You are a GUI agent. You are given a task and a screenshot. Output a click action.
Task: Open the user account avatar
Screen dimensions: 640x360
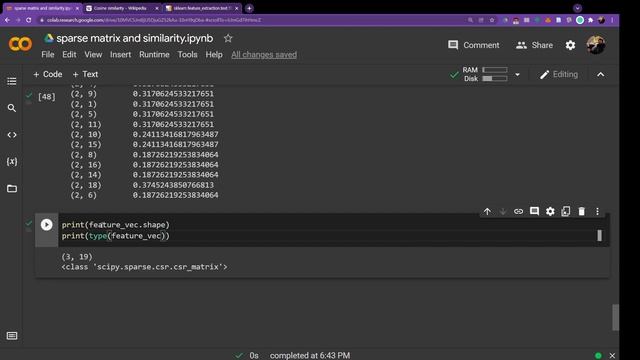[596, 45]
